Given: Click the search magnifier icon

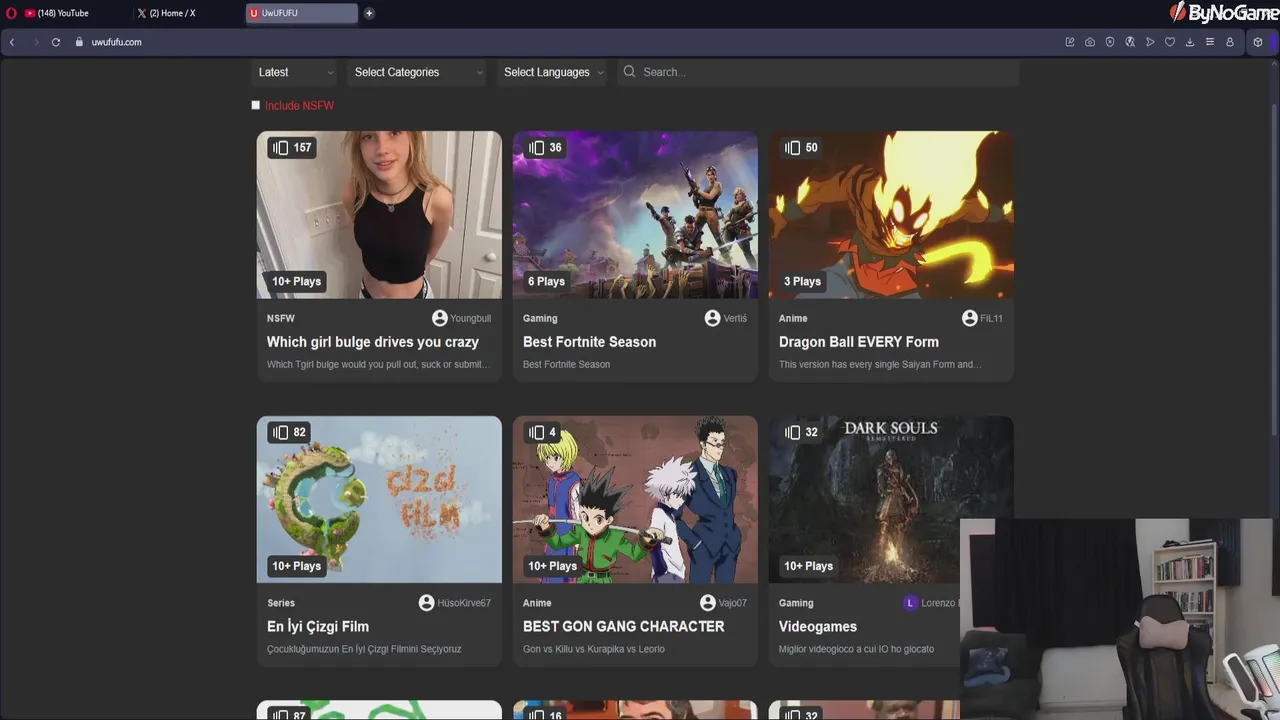Looking at the screenshot, I should pyautogui.click(x=629, y=72).
